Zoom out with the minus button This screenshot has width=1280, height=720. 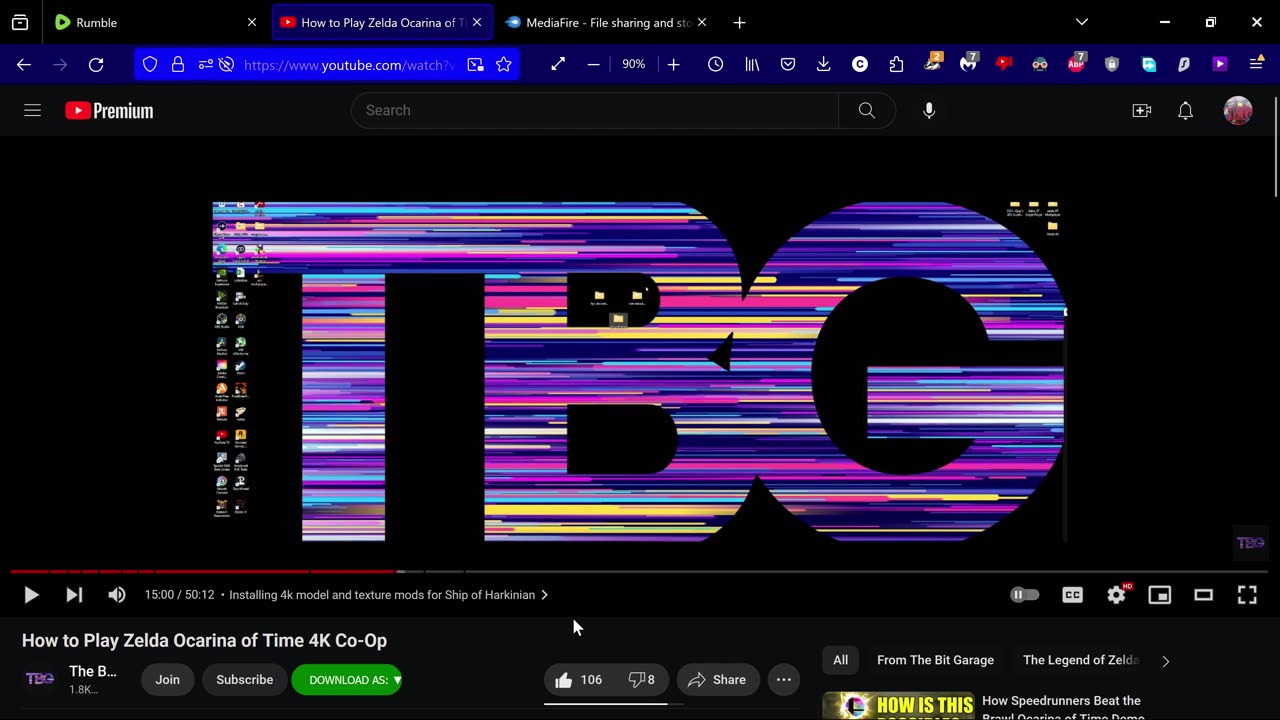click(x=593, y=64)
